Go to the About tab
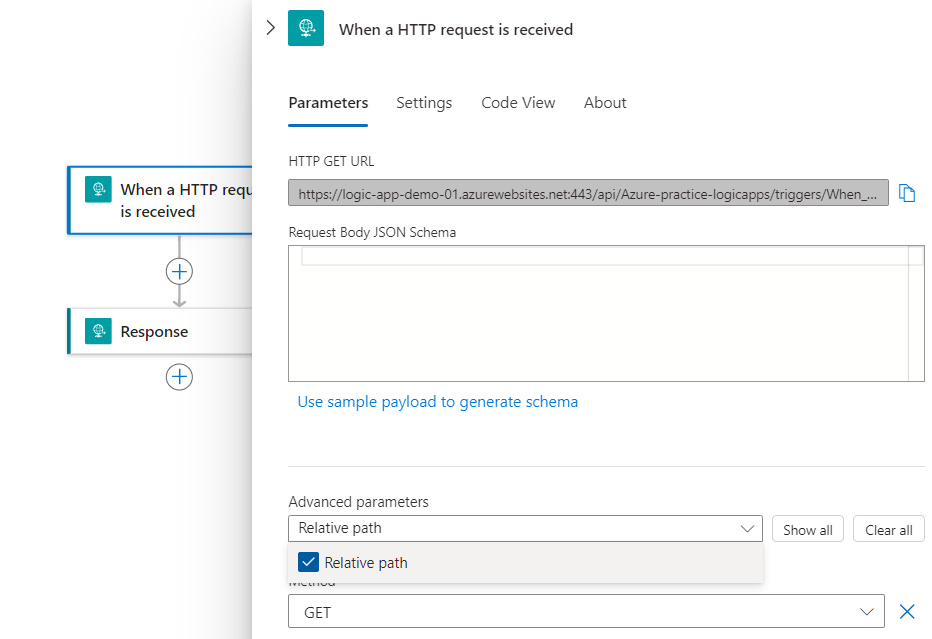The image size is (932, 639). pos(605,103)
